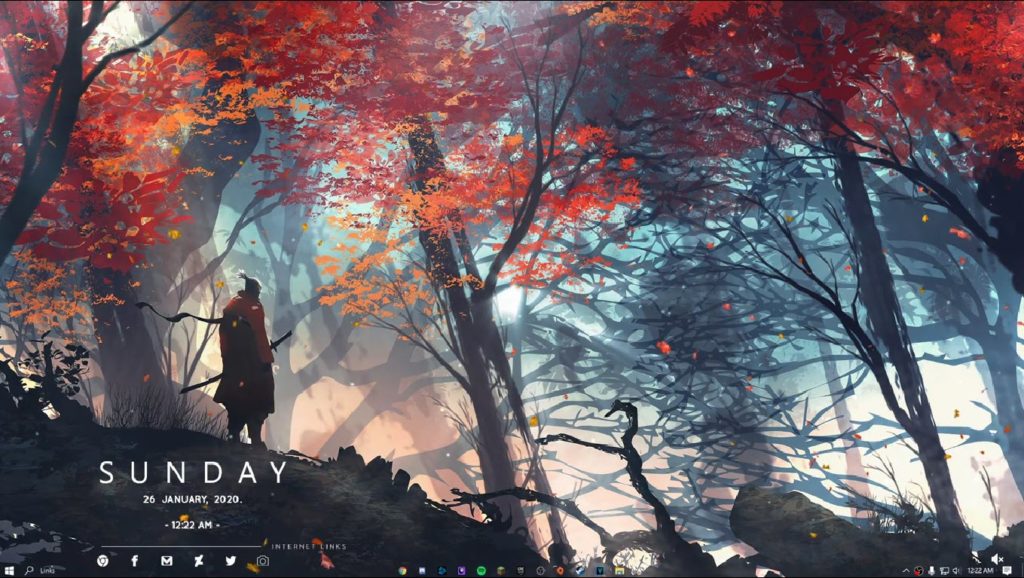Screen dimensions: 1024x578
Task: Click the clock showing 12:22 AM
Action: click(980, 570)
